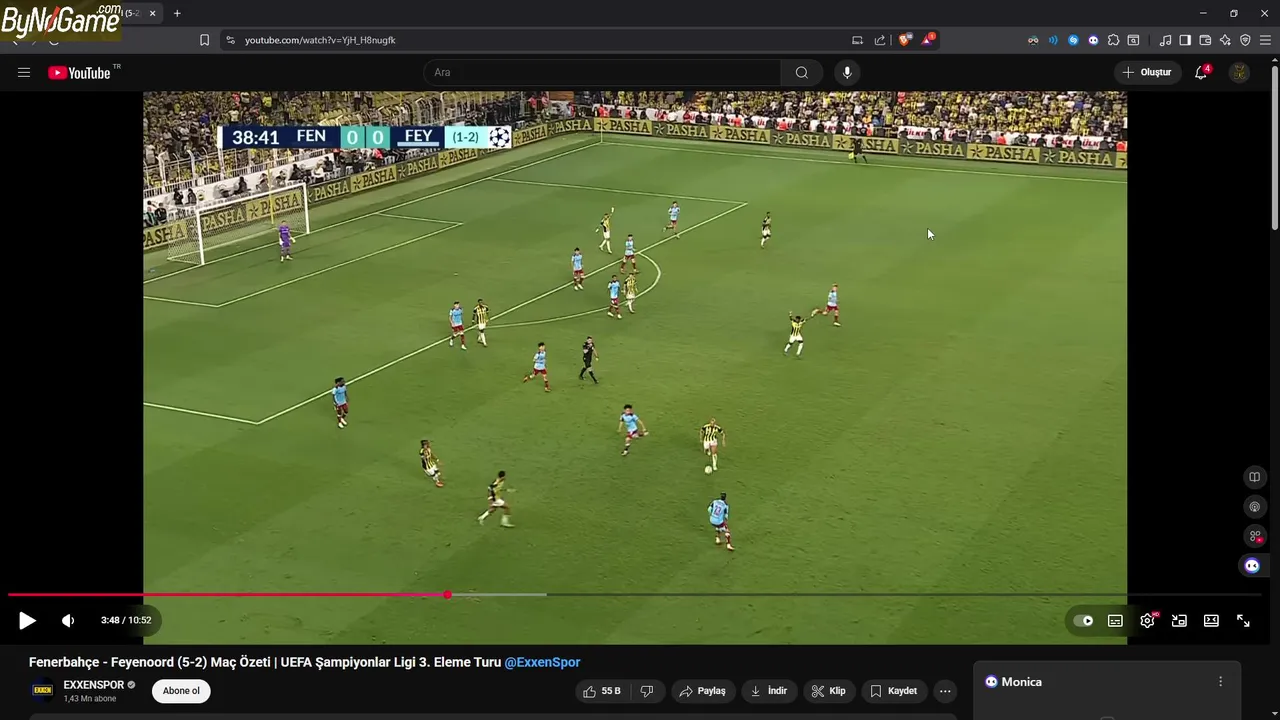Open the YouTube guide hamburger menu
The image size is (1280, 720).
24,72
